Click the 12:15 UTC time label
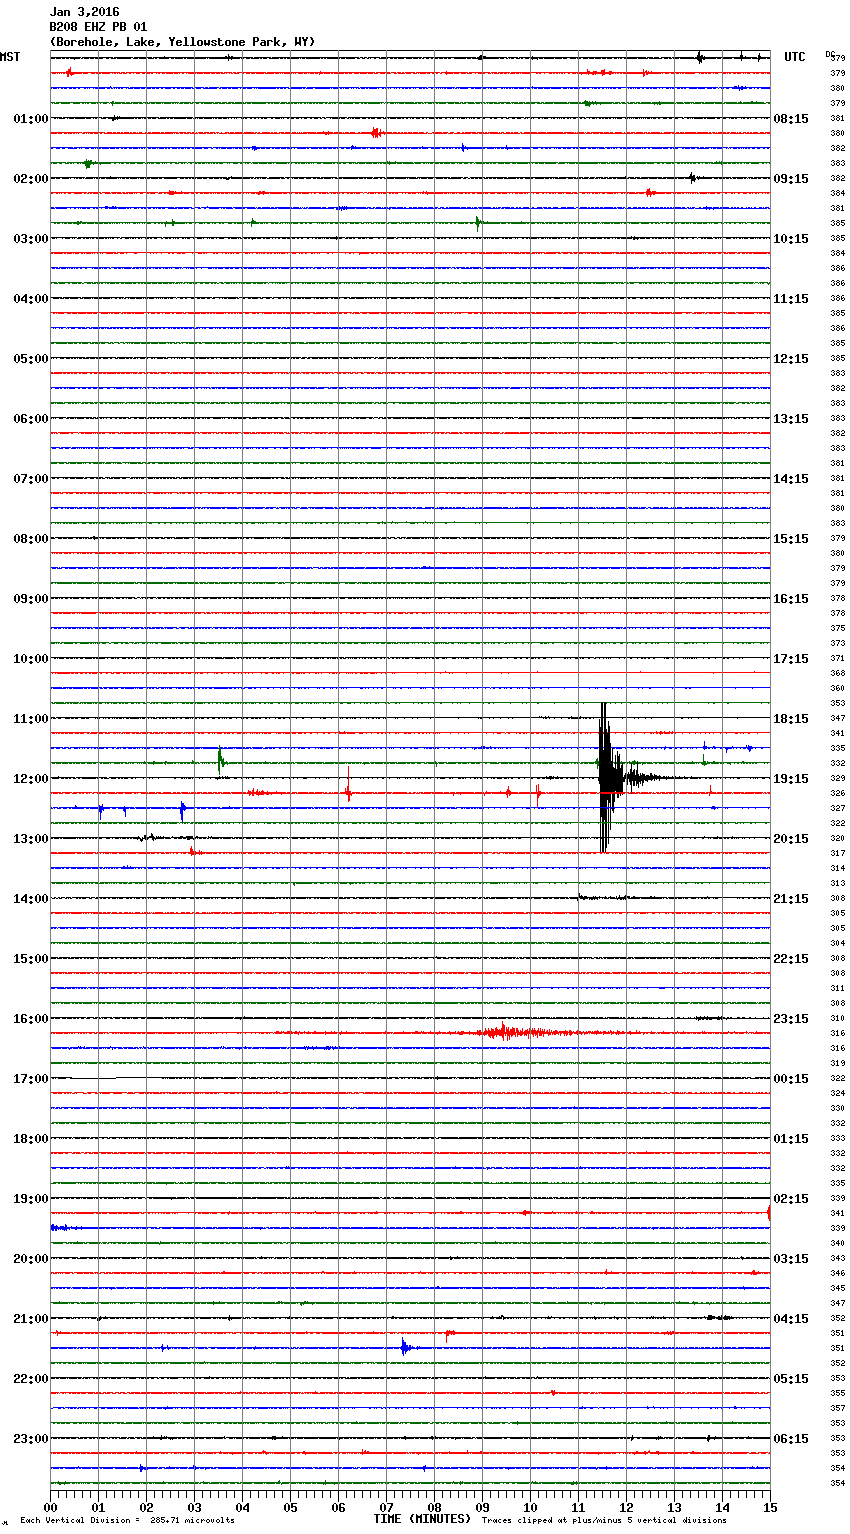 coord(791,359)
